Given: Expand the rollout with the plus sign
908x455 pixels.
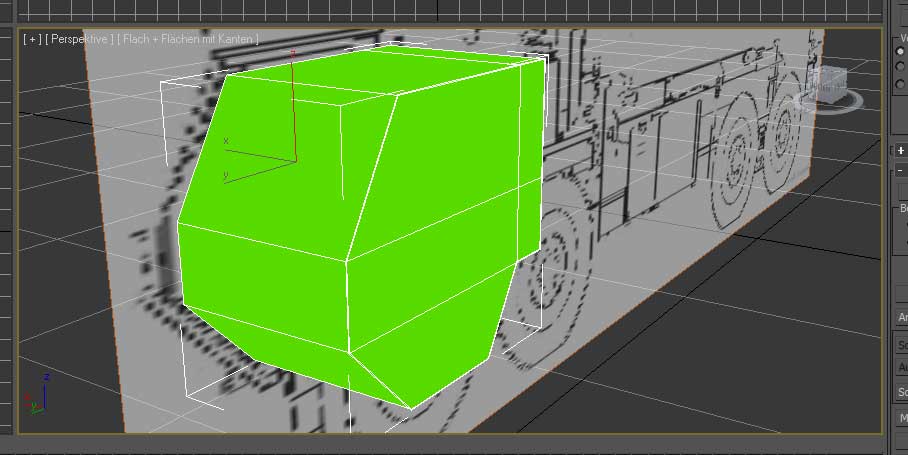Looking at the screenshot, I should (x=900, y=150).
